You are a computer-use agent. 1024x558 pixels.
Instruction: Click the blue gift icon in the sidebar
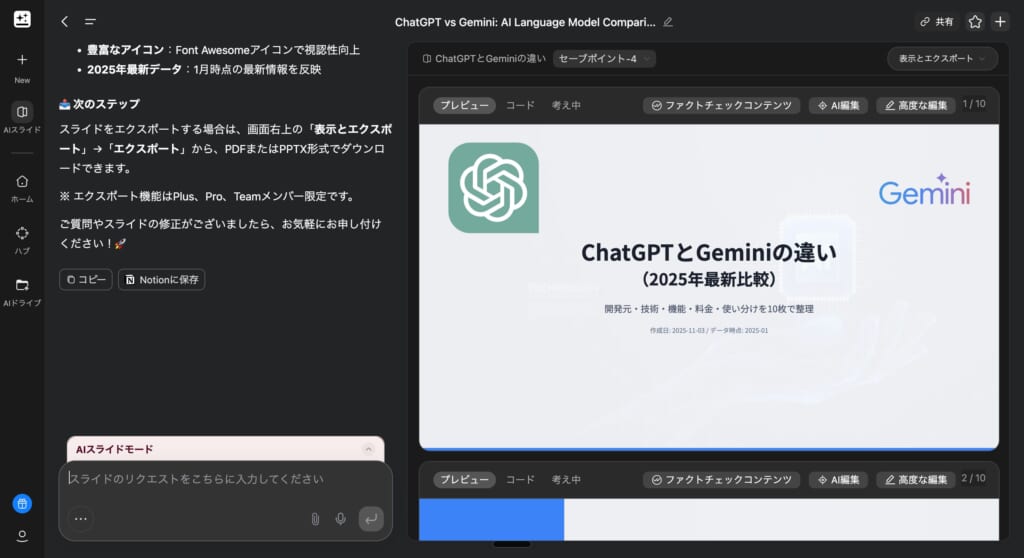click(22, 504)
